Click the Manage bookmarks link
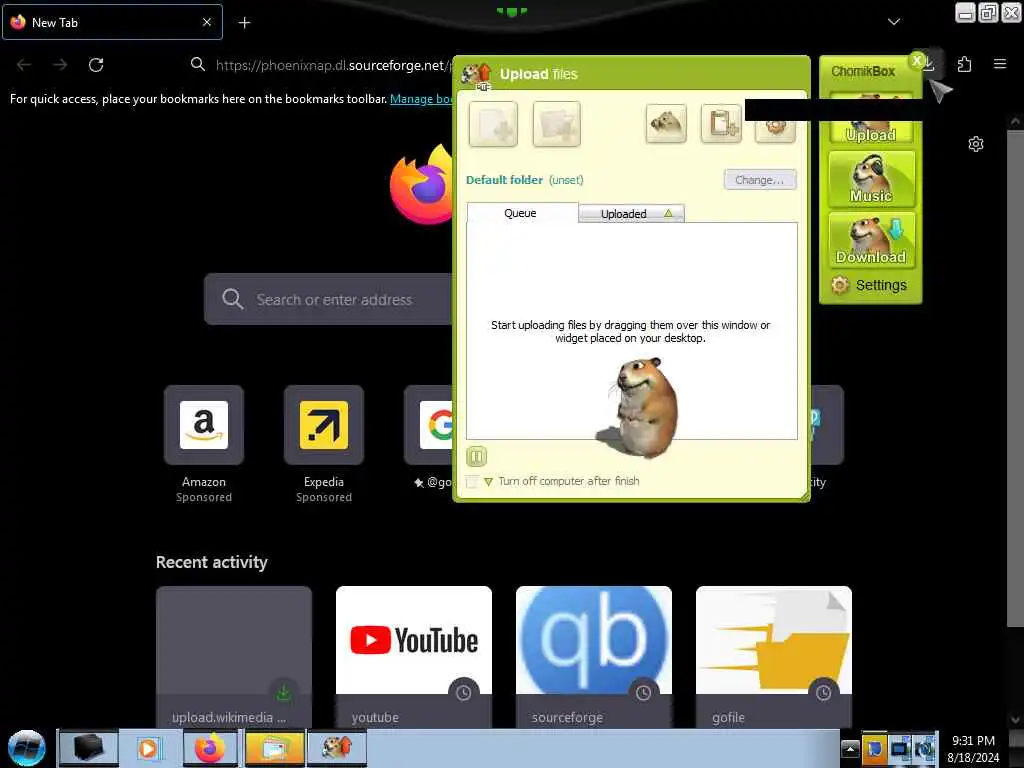Image resolution: width=1024 pixels, height=768 pixels. (421, 99)
